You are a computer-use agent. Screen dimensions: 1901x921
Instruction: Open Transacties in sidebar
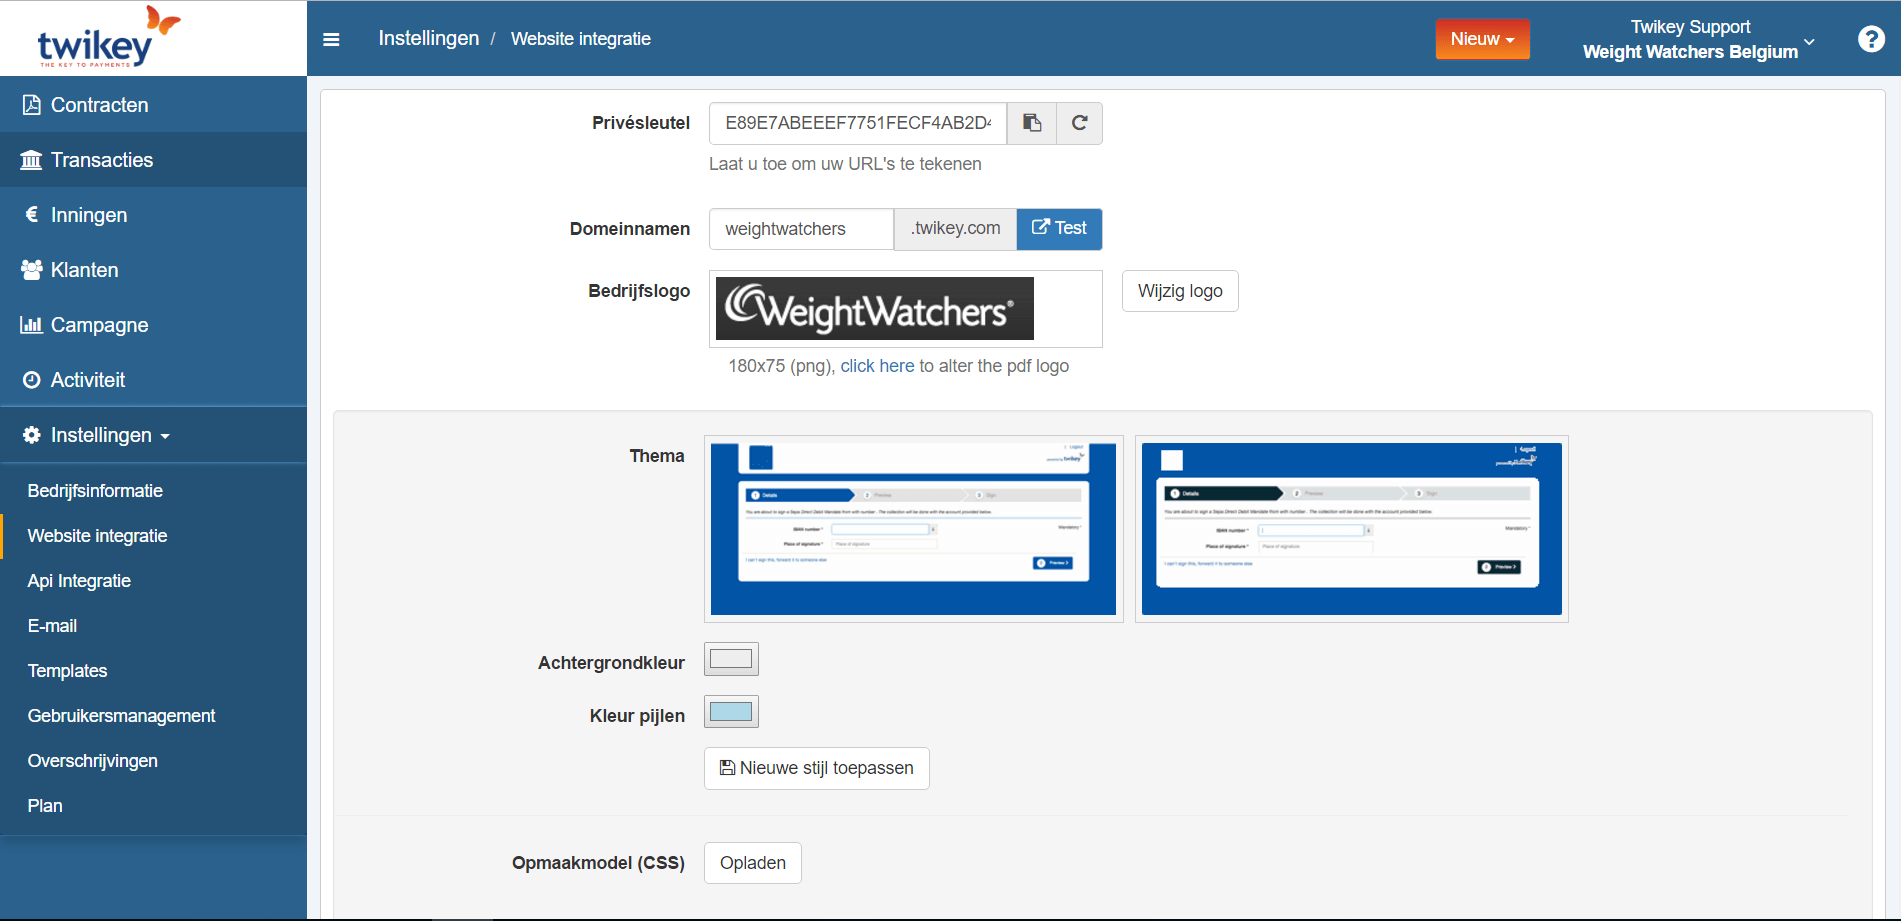(x=153, y=160)
